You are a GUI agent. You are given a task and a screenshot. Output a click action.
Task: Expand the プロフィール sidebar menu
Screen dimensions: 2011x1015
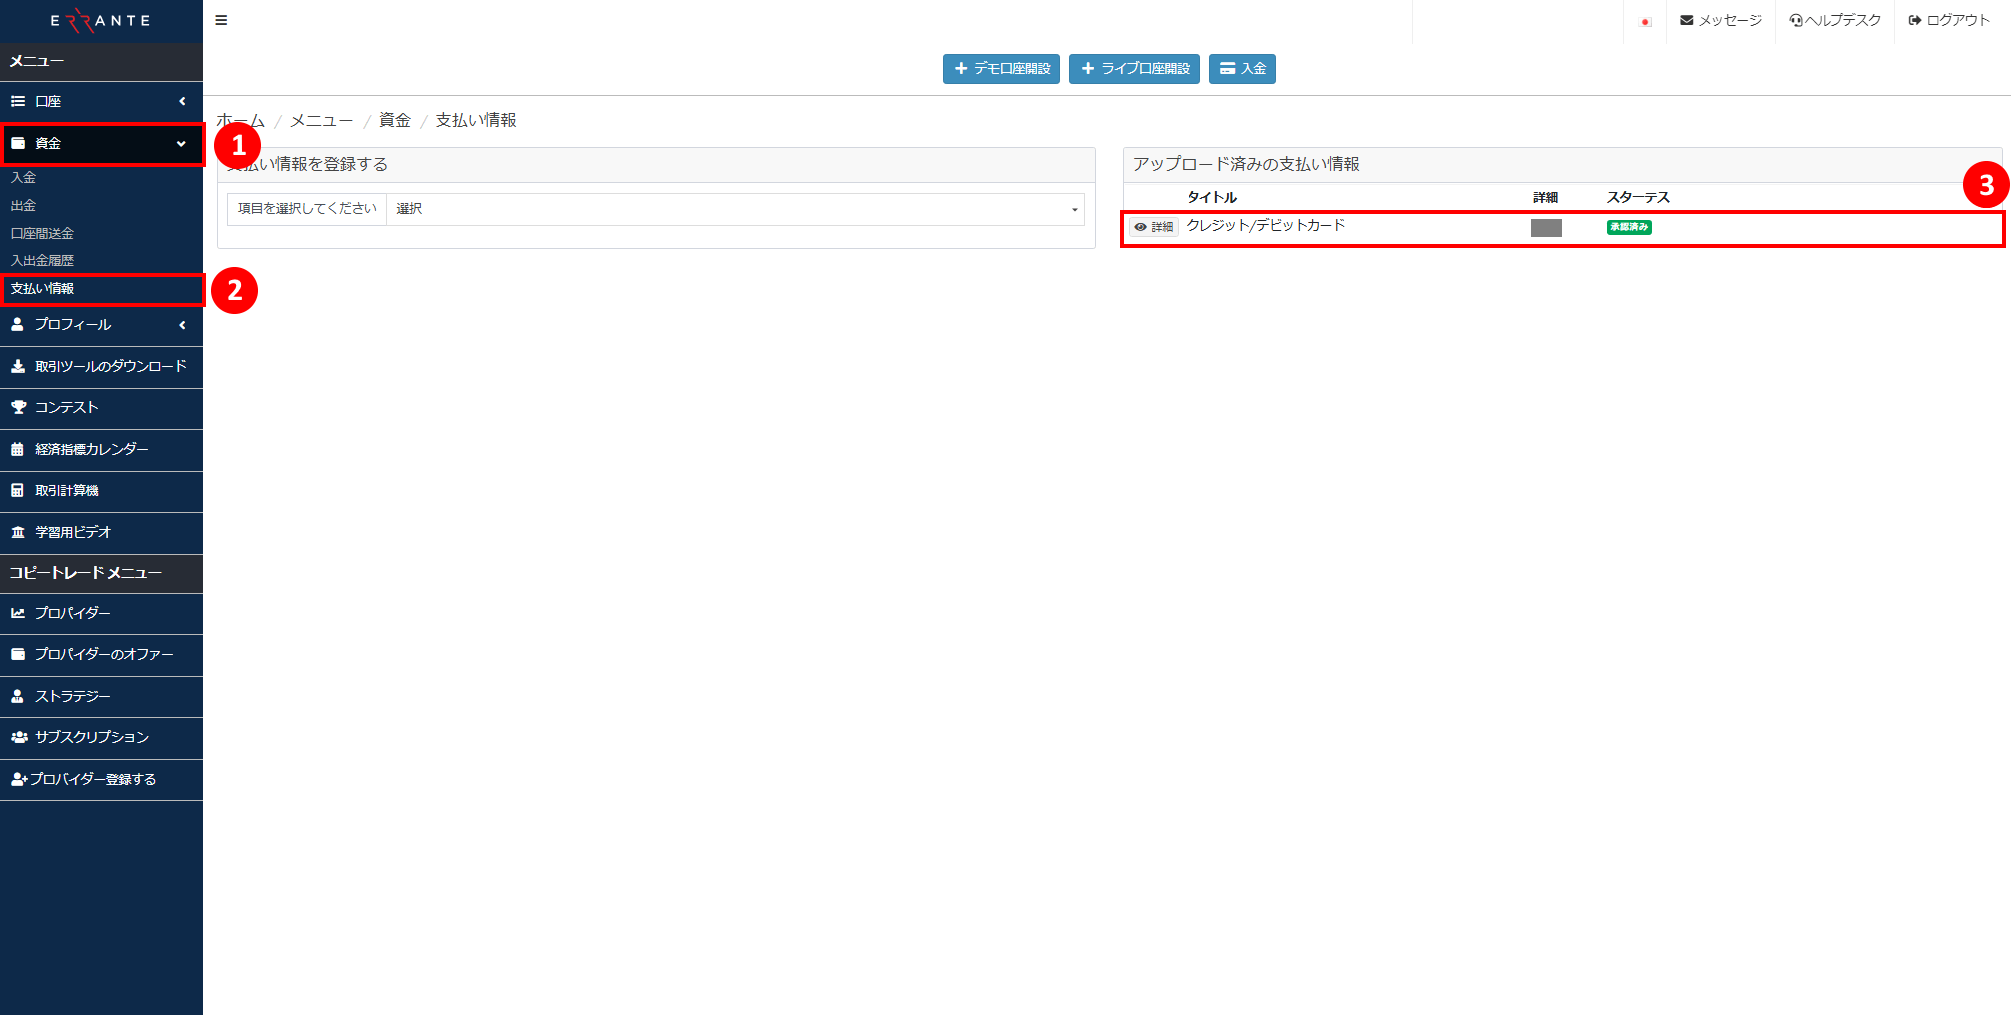(x=100, y=325)
